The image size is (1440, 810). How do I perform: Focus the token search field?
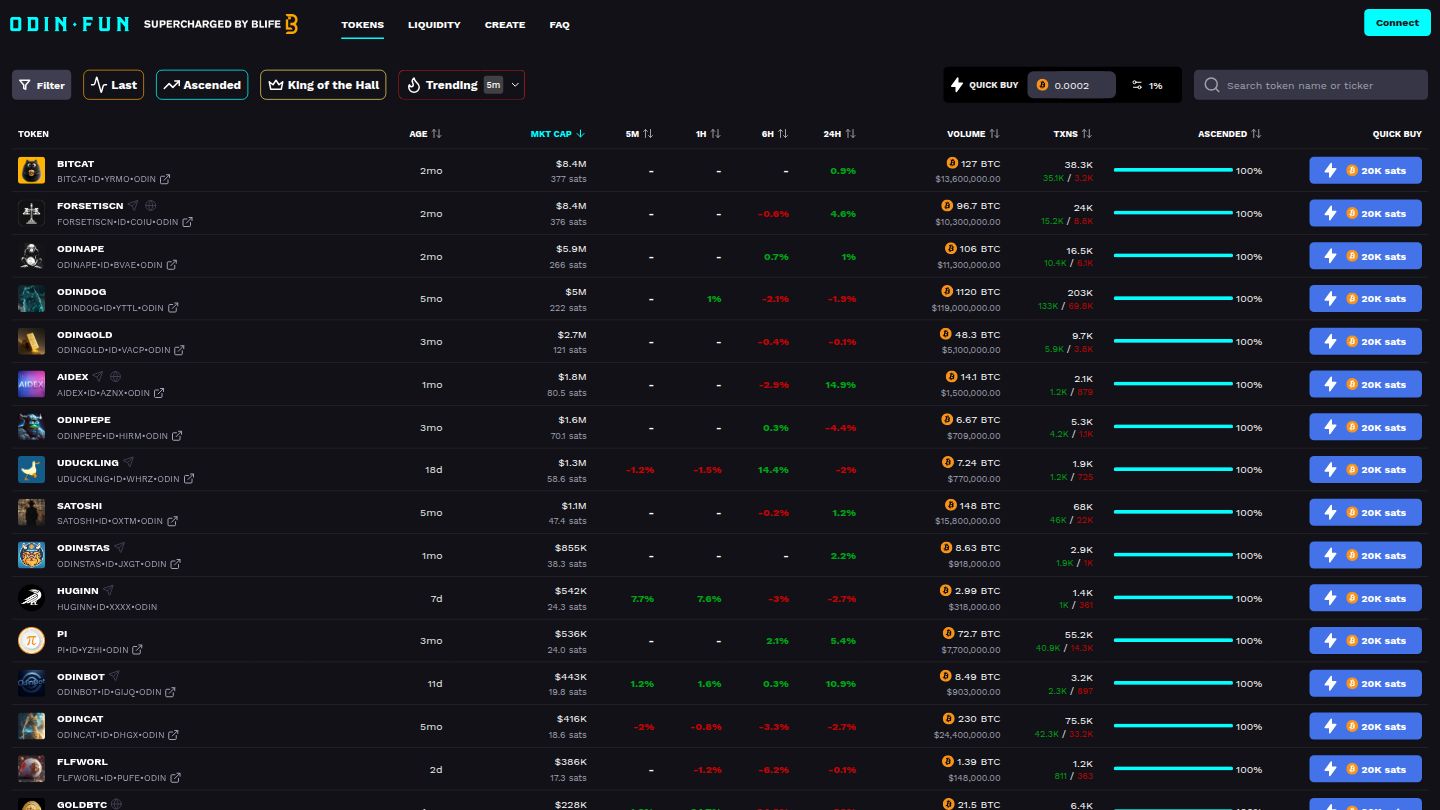(x=1311, y=85)
